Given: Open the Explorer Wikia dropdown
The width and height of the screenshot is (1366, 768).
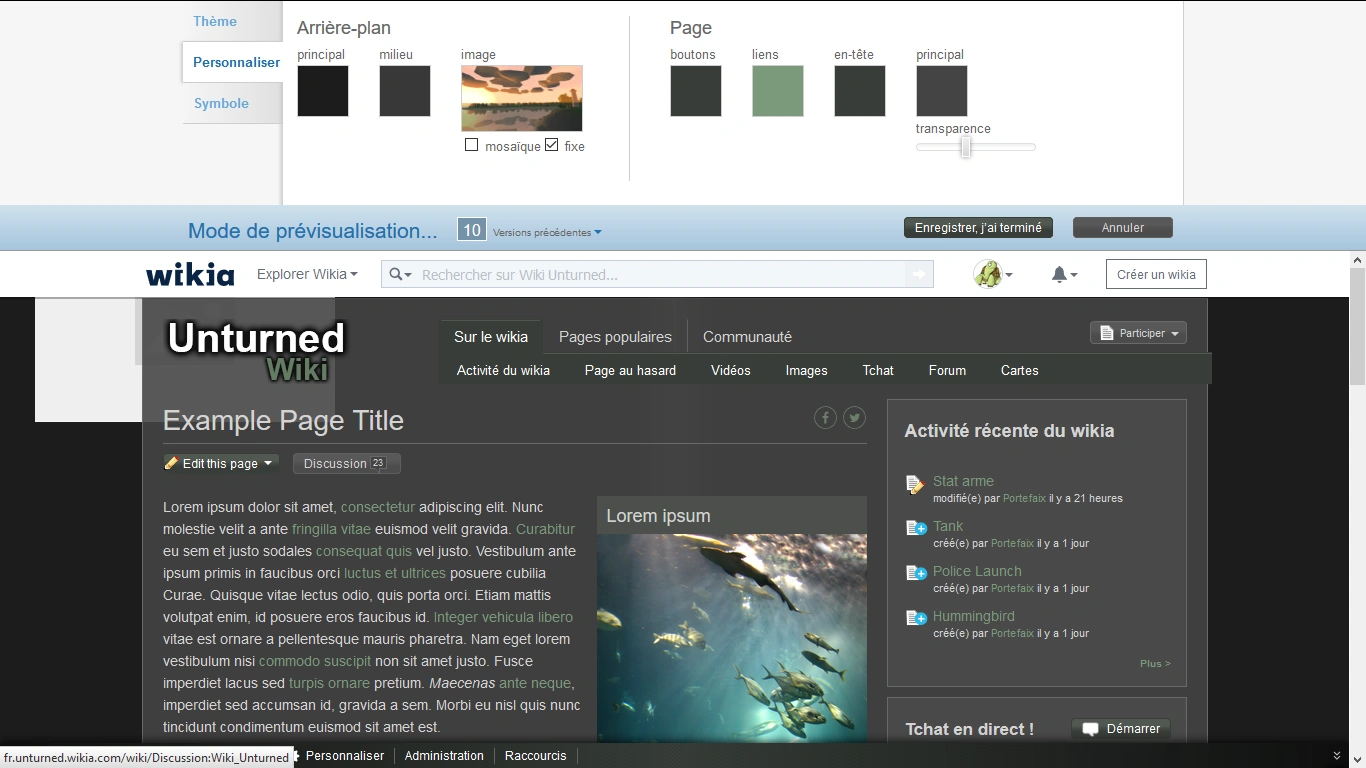Looking at the screenshot, I should click(x=307, y=274).
